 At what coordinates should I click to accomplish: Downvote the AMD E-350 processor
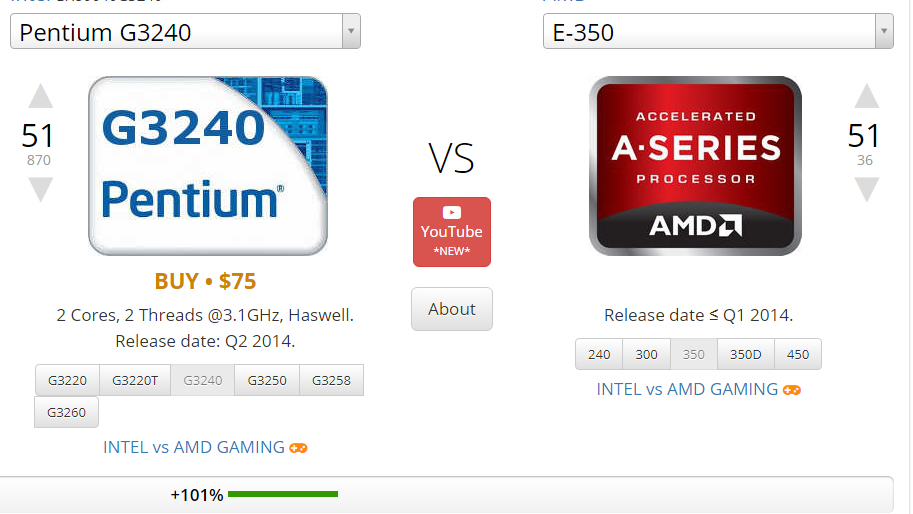pyautogui.click(x=866, y=190)
